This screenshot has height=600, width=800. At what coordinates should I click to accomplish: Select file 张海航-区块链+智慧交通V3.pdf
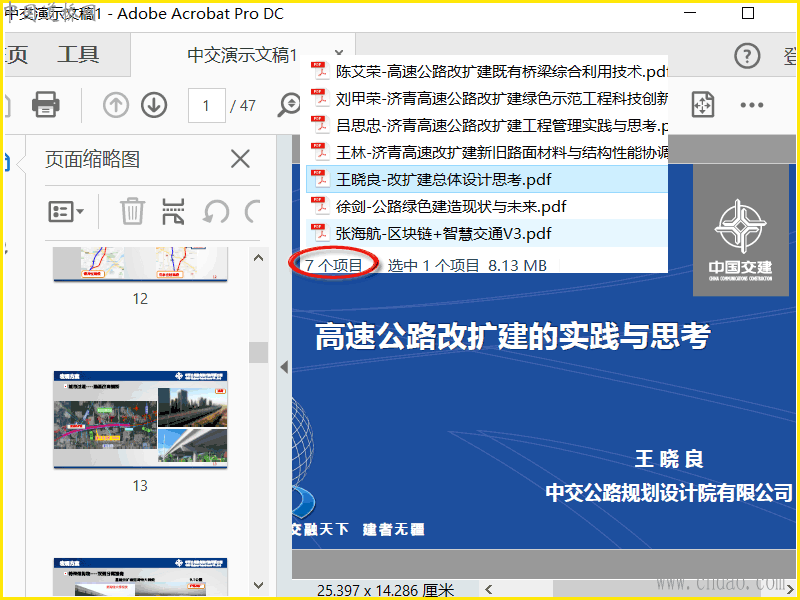(487, 233)
